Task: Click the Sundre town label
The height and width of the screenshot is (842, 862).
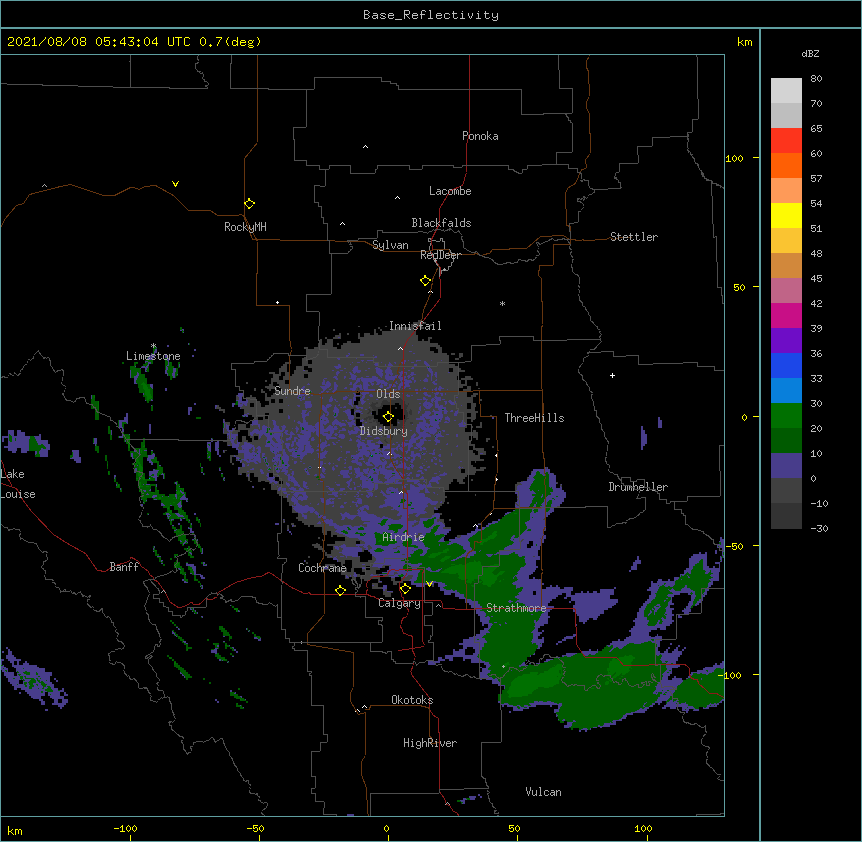Action: [292, 391]
